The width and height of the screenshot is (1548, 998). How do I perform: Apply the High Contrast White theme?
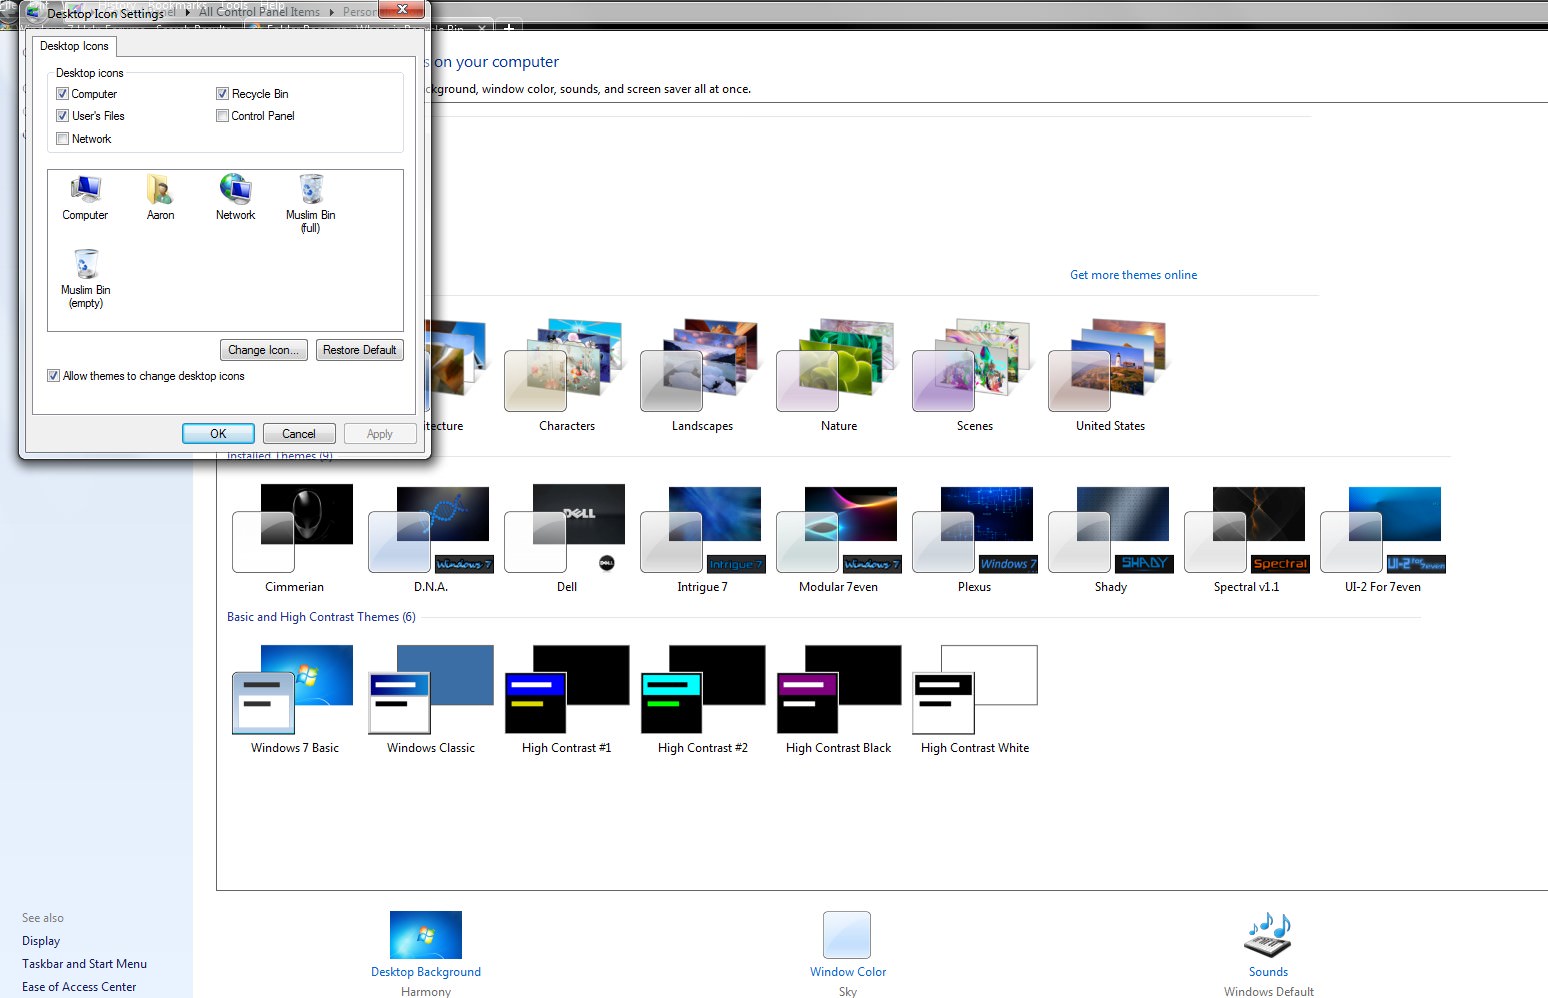975,700
